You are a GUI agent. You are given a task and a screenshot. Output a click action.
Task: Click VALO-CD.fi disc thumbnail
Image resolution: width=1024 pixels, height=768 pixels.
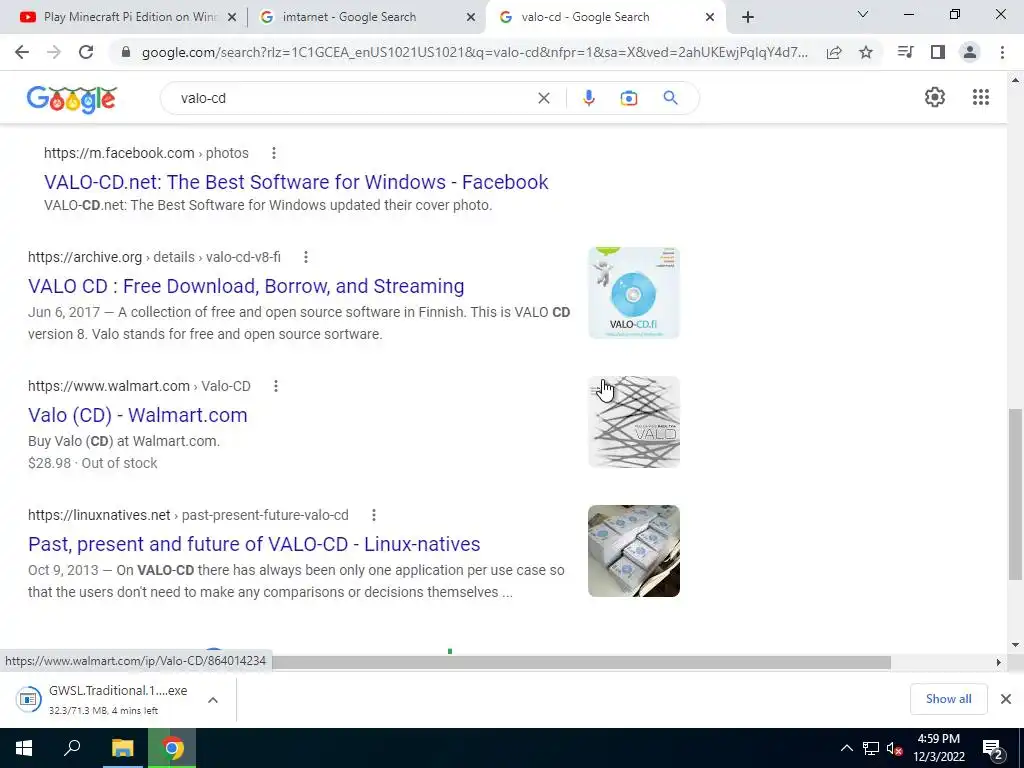pos(633,293)
